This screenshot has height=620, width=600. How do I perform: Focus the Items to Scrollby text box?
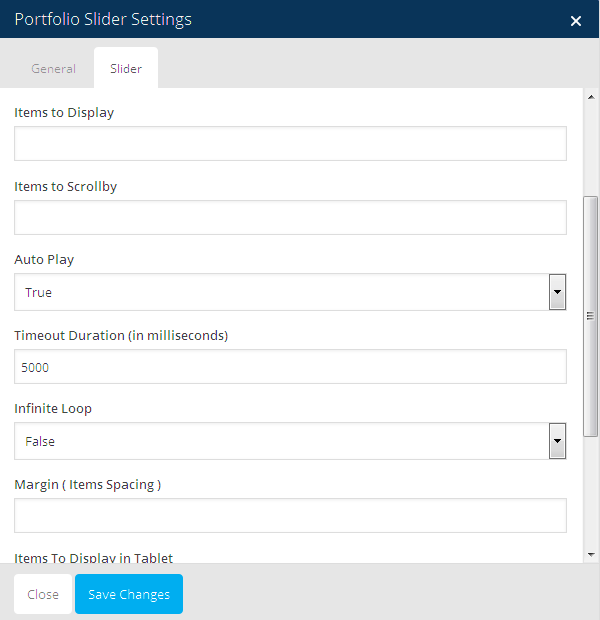[x=290, y=218]
